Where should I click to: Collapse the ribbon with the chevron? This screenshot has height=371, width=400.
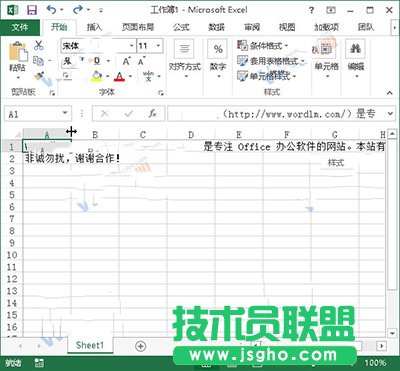click(x=390, y=93)
